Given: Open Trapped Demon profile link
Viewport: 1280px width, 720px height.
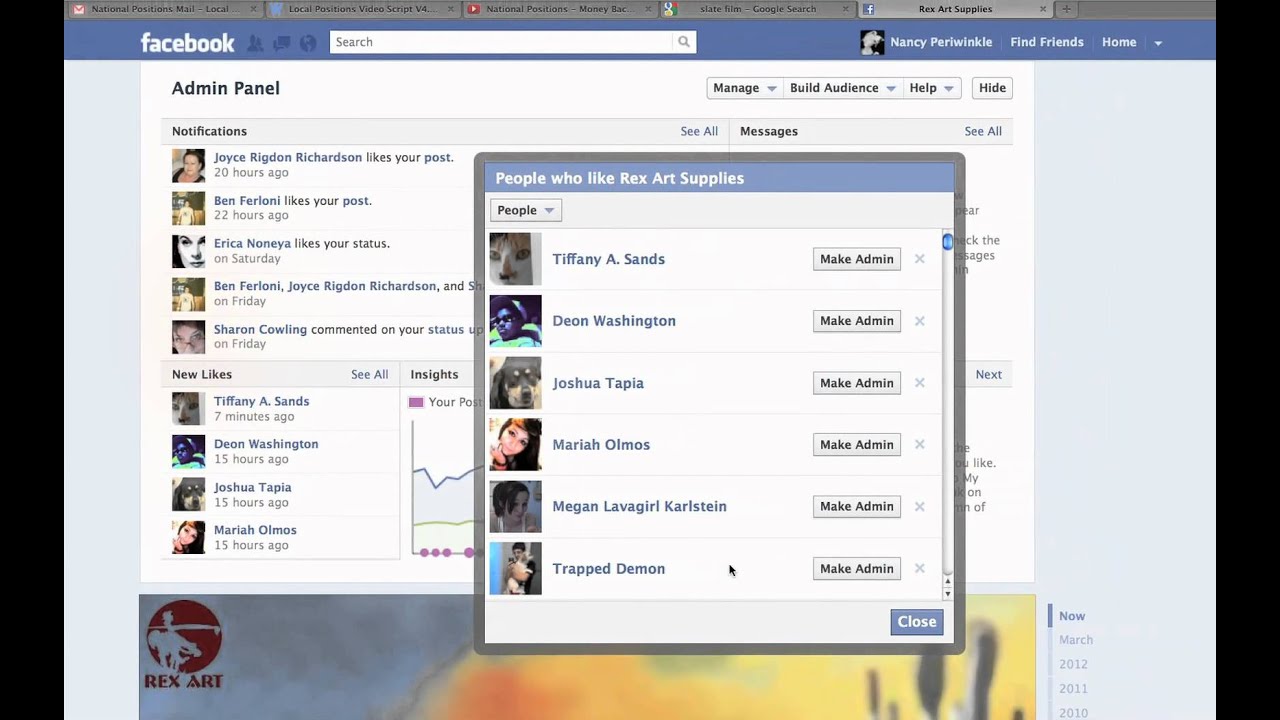Looking at the screenshot, I should pyautogui.click(x=608, y=568).
